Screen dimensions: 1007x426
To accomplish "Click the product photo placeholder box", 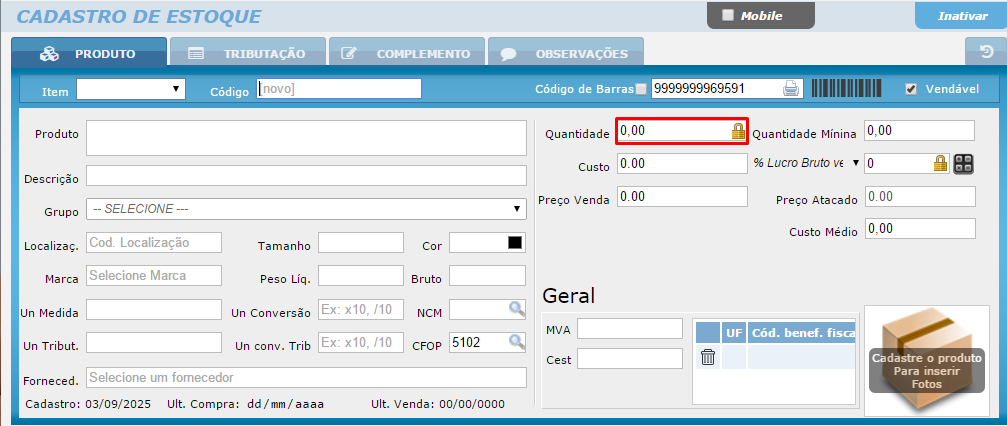I will pyautogui.click(x=926, y=361).
